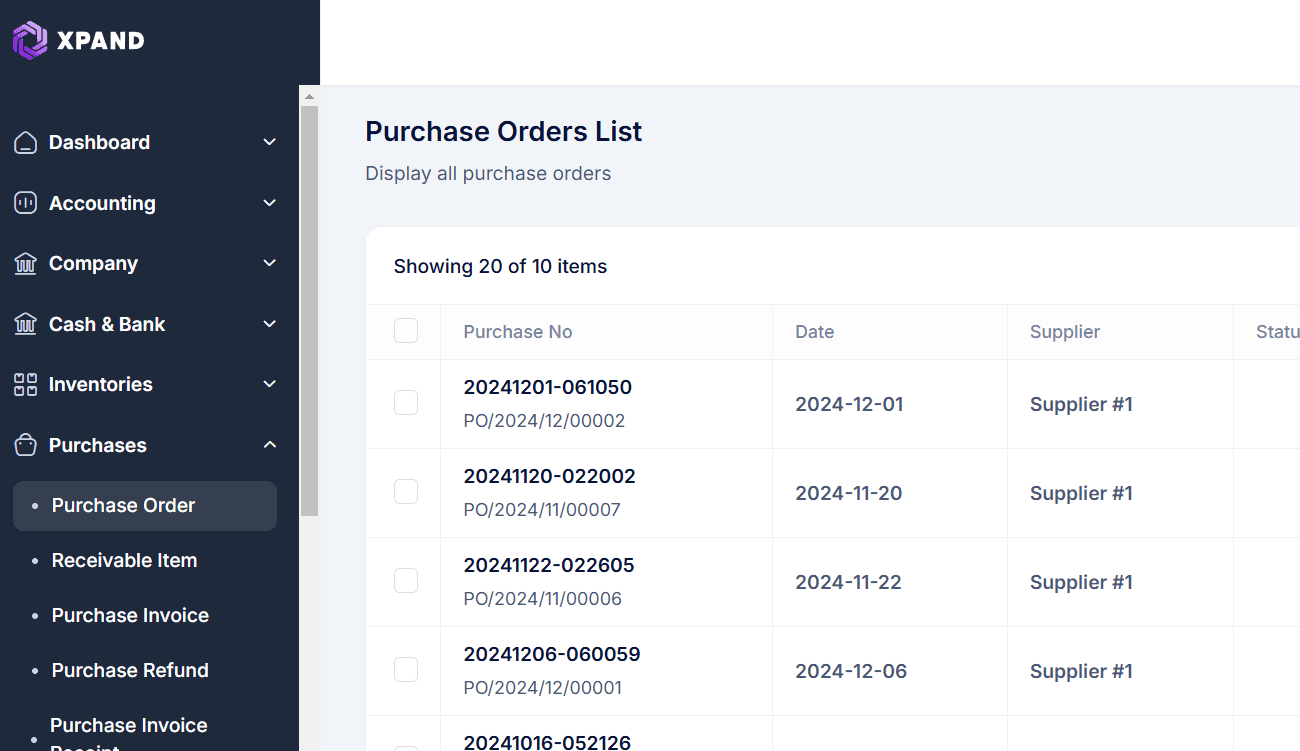Open the Receivable Item menu entry
This screenshot has width=1300, height=751.
click(124, 561)
